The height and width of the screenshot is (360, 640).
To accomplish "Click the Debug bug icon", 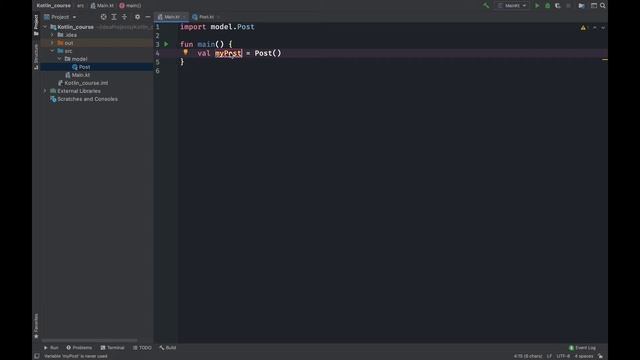I will (x=548, y=6).
